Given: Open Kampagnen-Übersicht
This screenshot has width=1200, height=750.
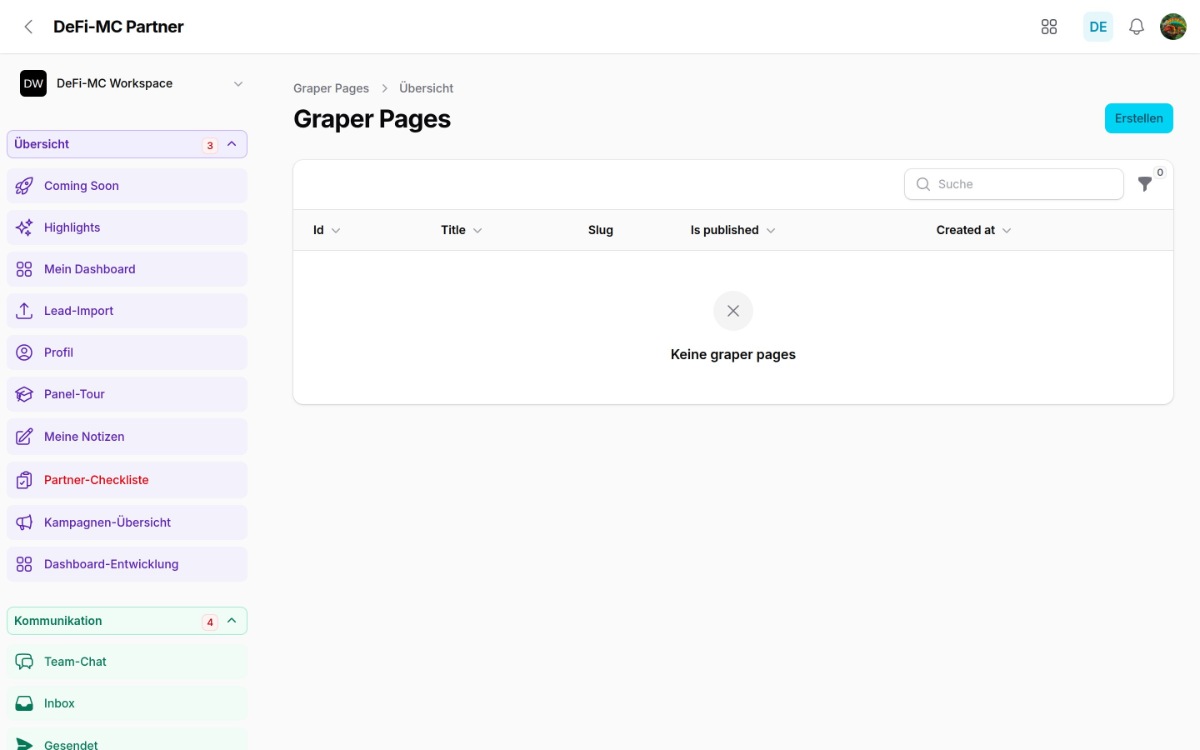Looking at the screenshot, I should (127, 522).
